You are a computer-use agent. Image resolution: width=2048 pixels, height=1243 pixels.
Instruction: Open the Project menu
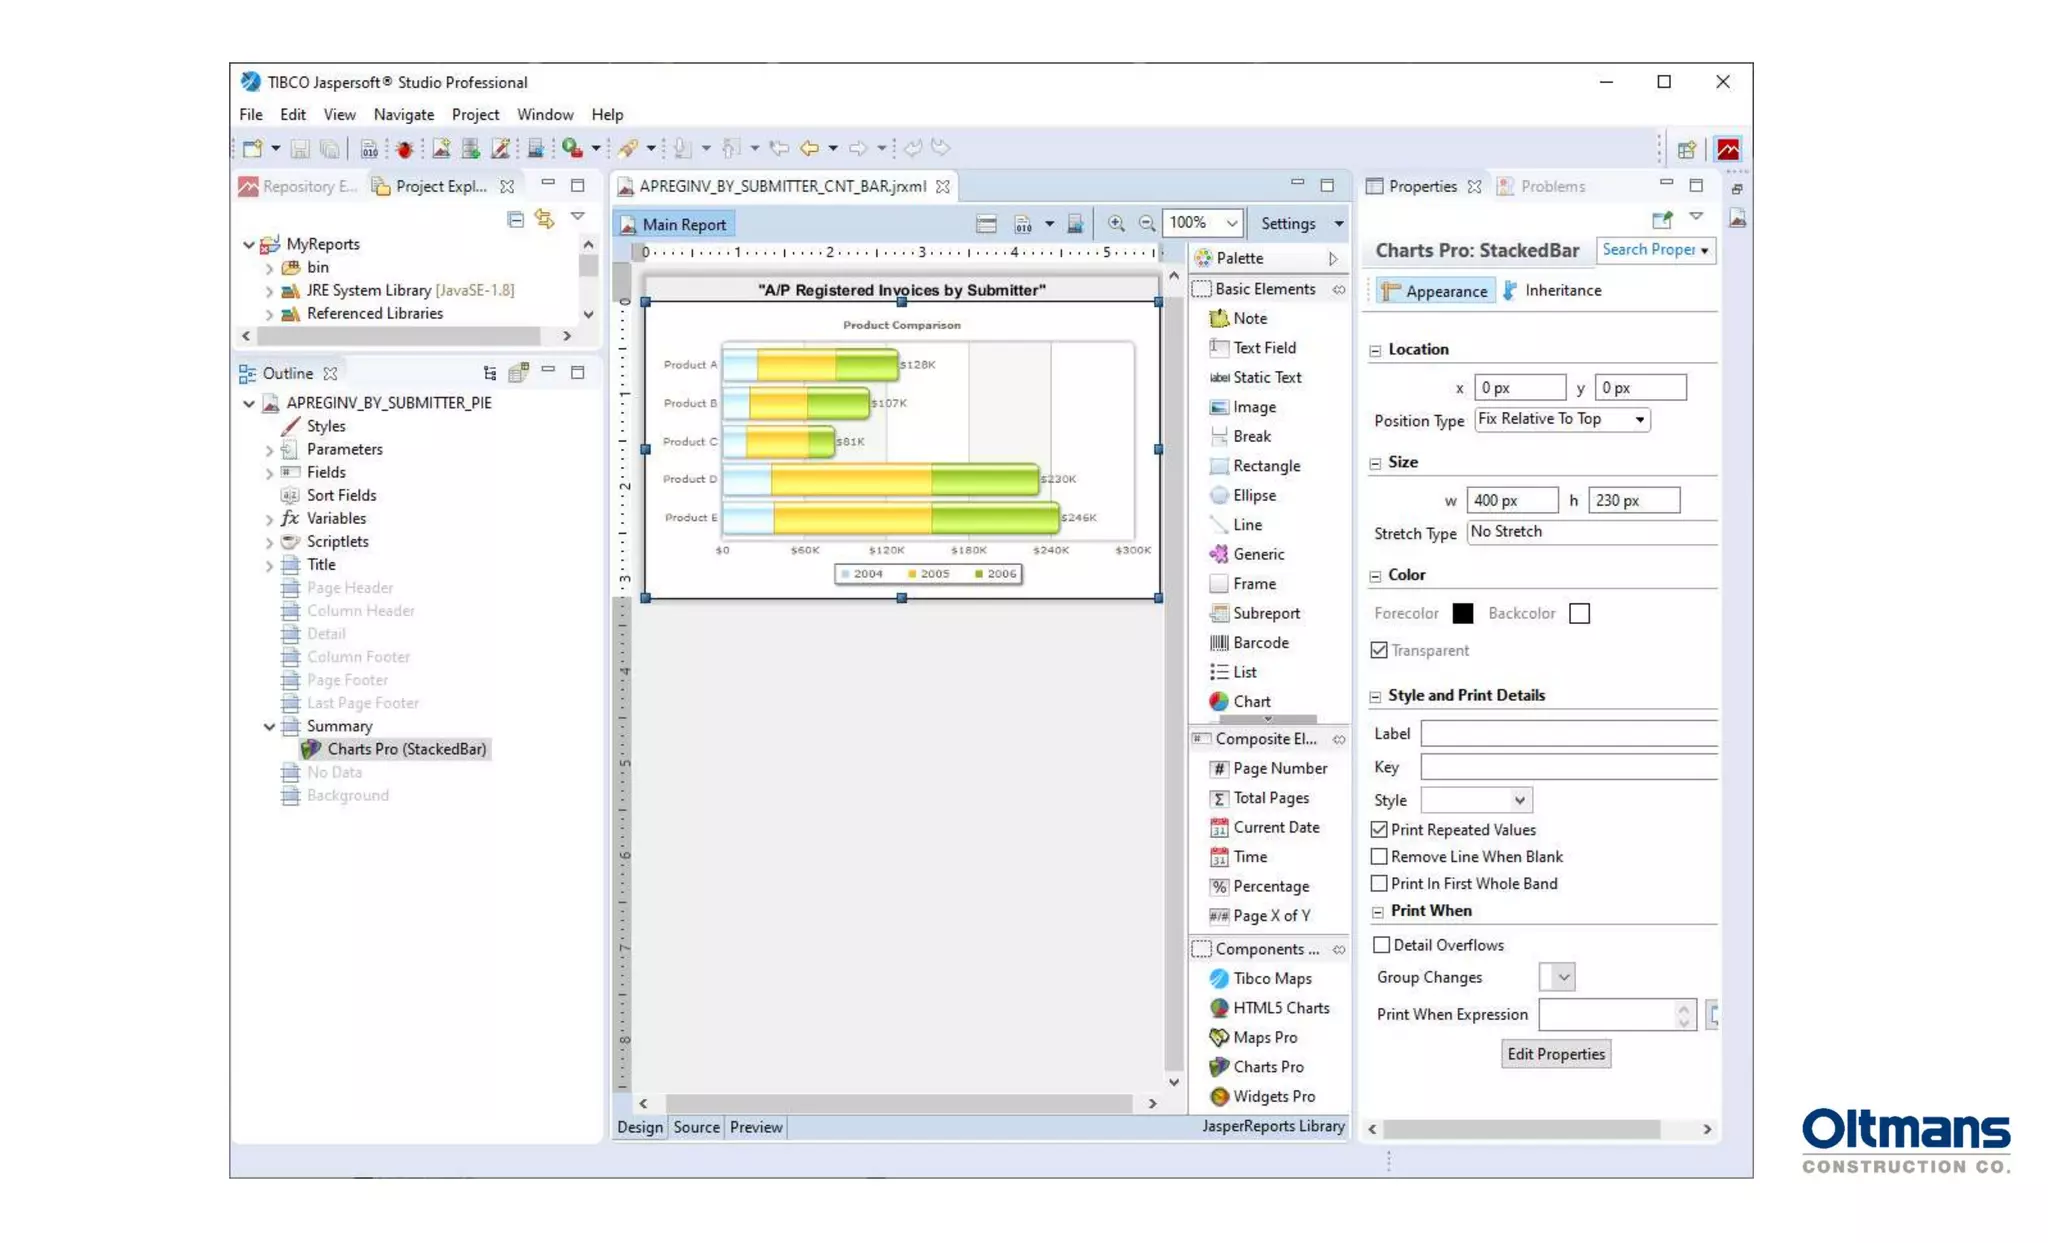pos(474,114)
